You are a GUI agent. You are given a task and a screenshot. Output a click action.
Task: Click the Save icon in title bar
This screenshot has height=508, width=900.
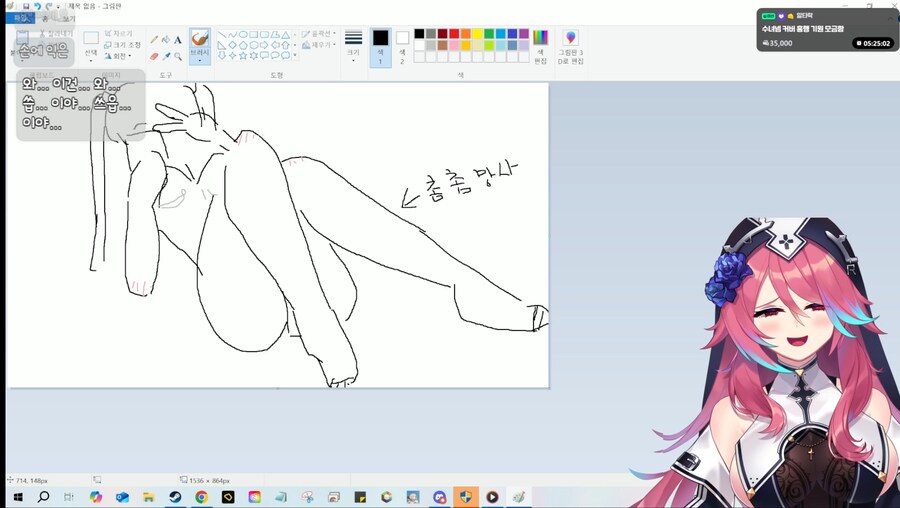26,6
